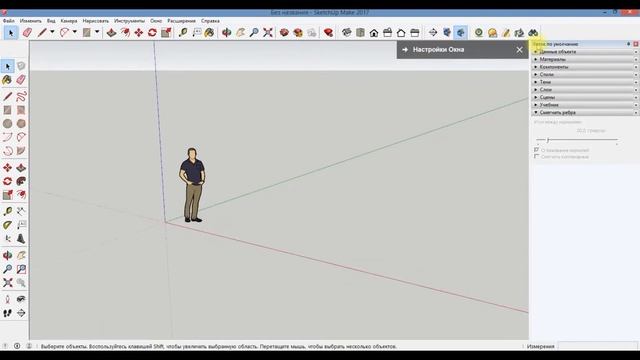640x360 pixels.
Task: Select the Zoom Window tool
Action: click(21, 269)
